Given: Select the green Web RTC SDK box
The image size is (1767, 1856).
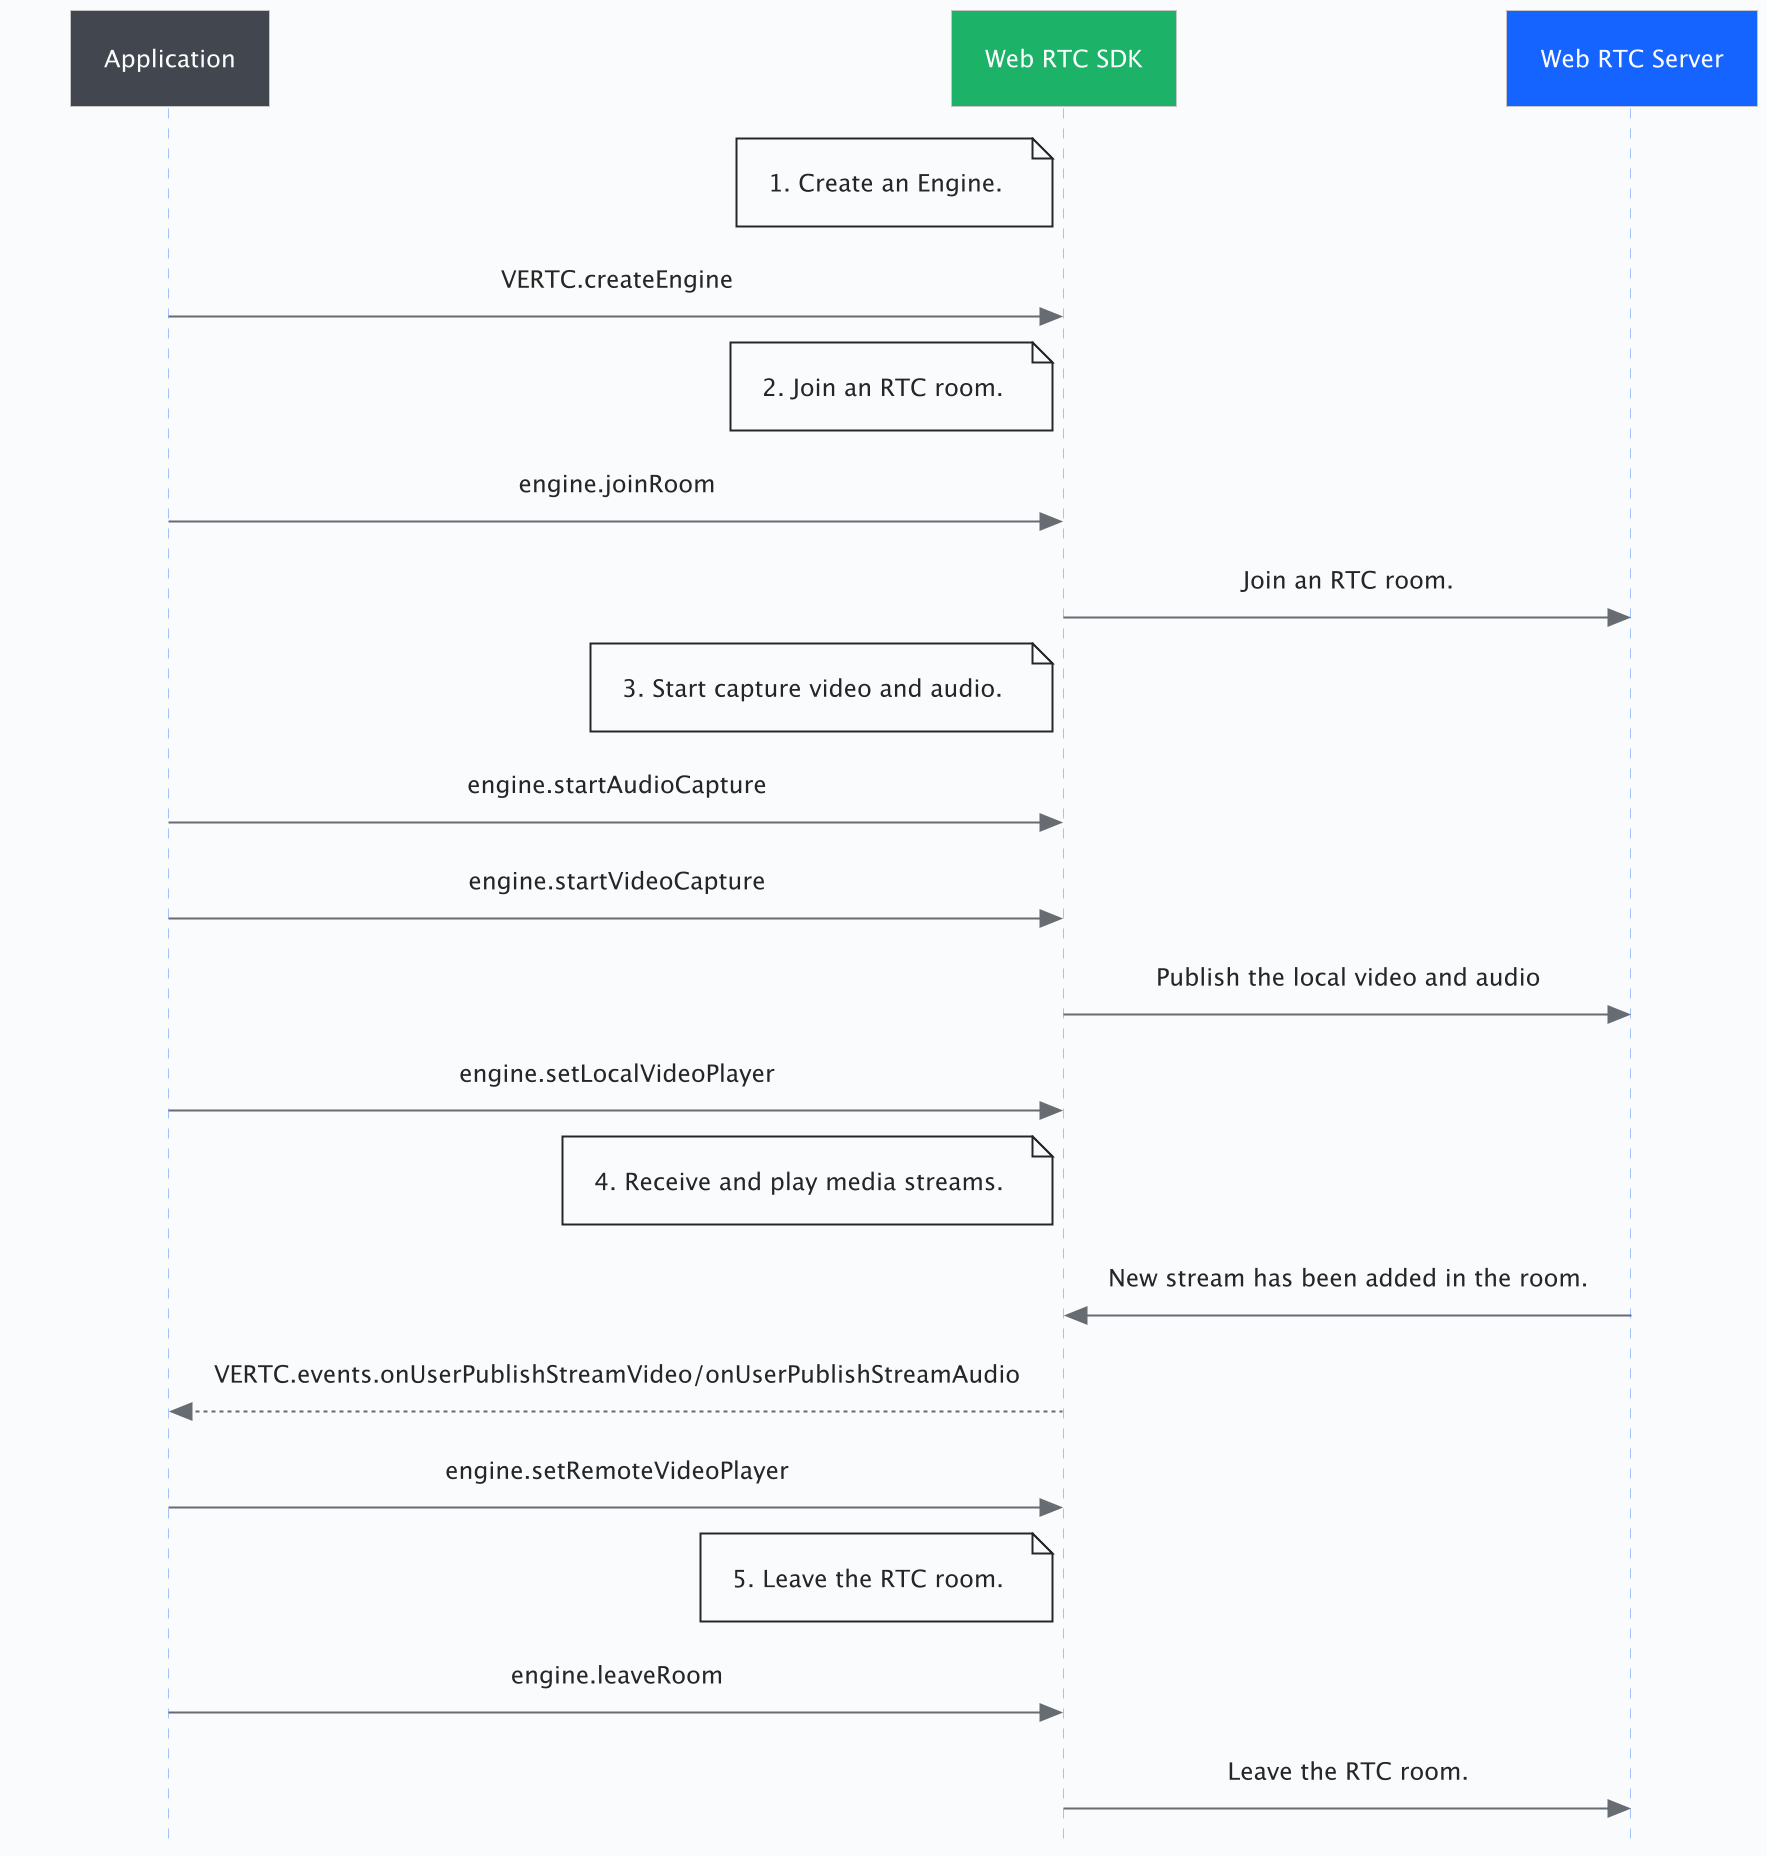Looking at the screenshot, I should (1063, 59).
